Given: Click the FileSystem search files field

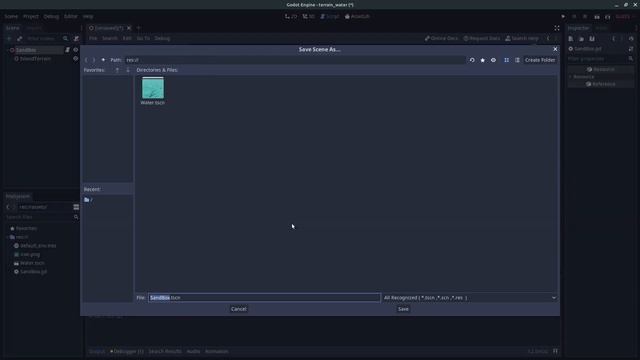Looking at the screenshot, I should click(x=39, y=218).
